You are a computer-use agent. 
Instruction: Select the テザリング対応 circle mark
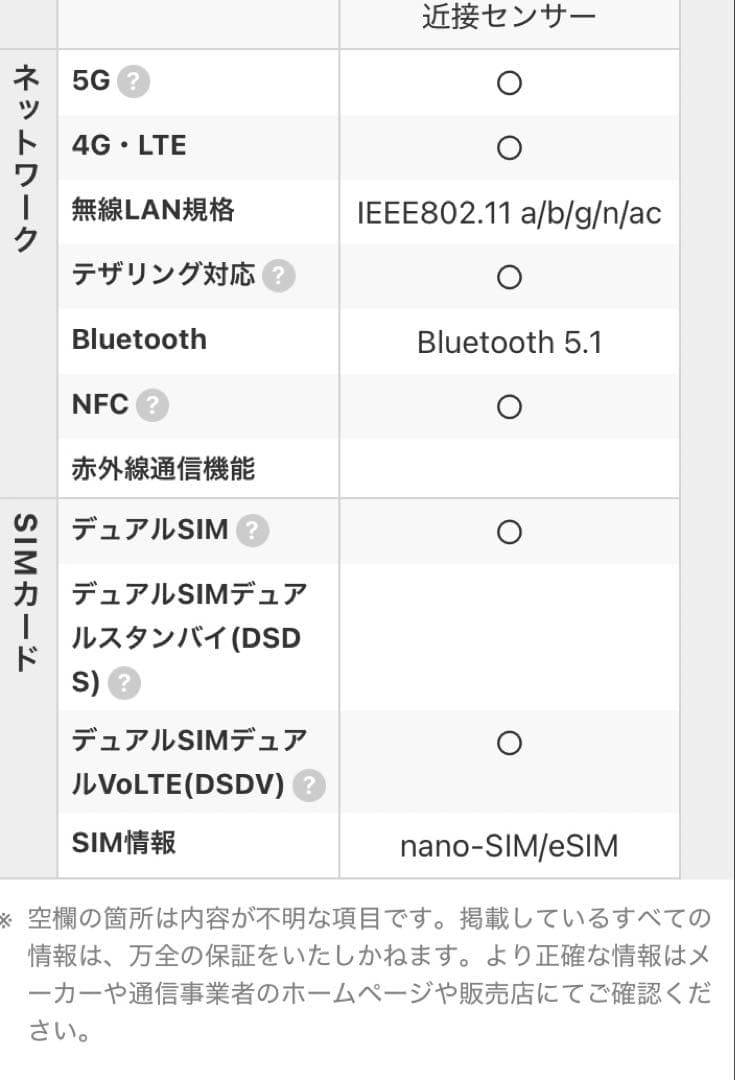[x=509, y=277]
